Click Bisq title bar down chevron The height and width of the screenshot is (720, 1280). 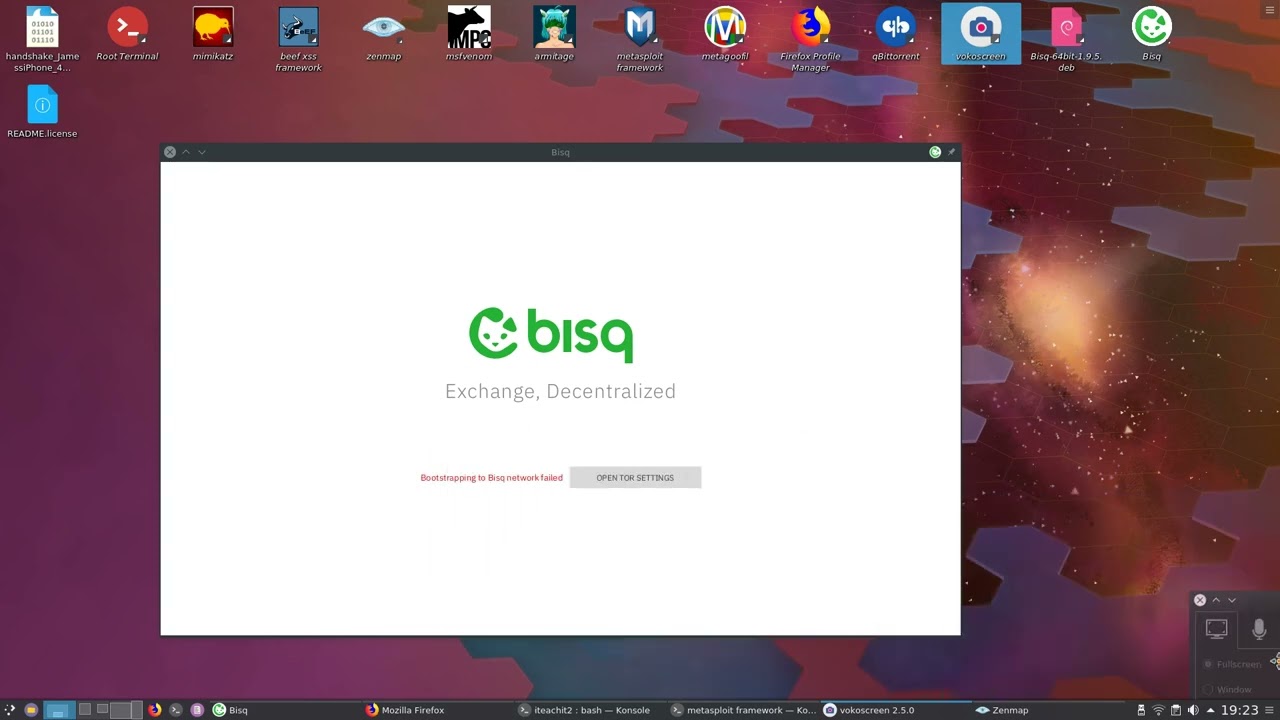(x=202, y=152)
